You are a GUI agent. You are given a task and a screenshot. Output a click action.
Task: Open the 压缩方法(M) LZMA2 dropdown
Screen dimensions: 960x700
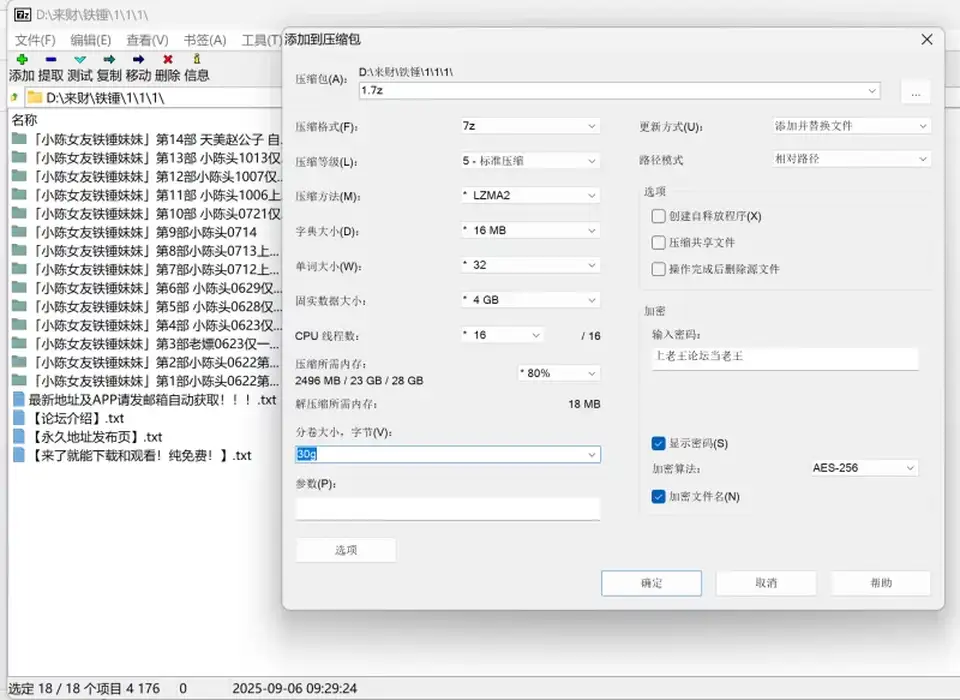point(530,195)
